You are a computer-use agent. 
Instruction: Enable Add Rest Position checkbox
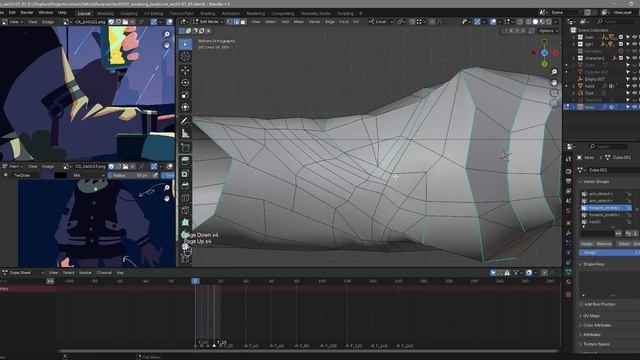coord(581,304)
